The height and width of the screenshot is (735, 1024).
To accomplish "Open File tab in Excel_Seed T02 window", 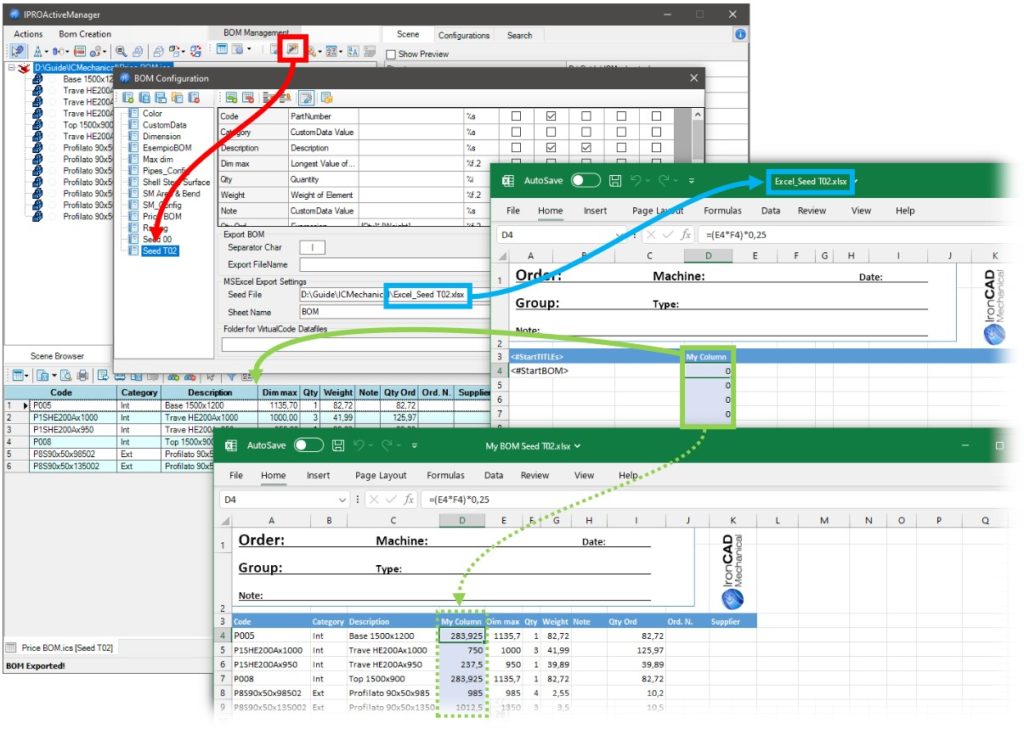I will tap(513, 210).
